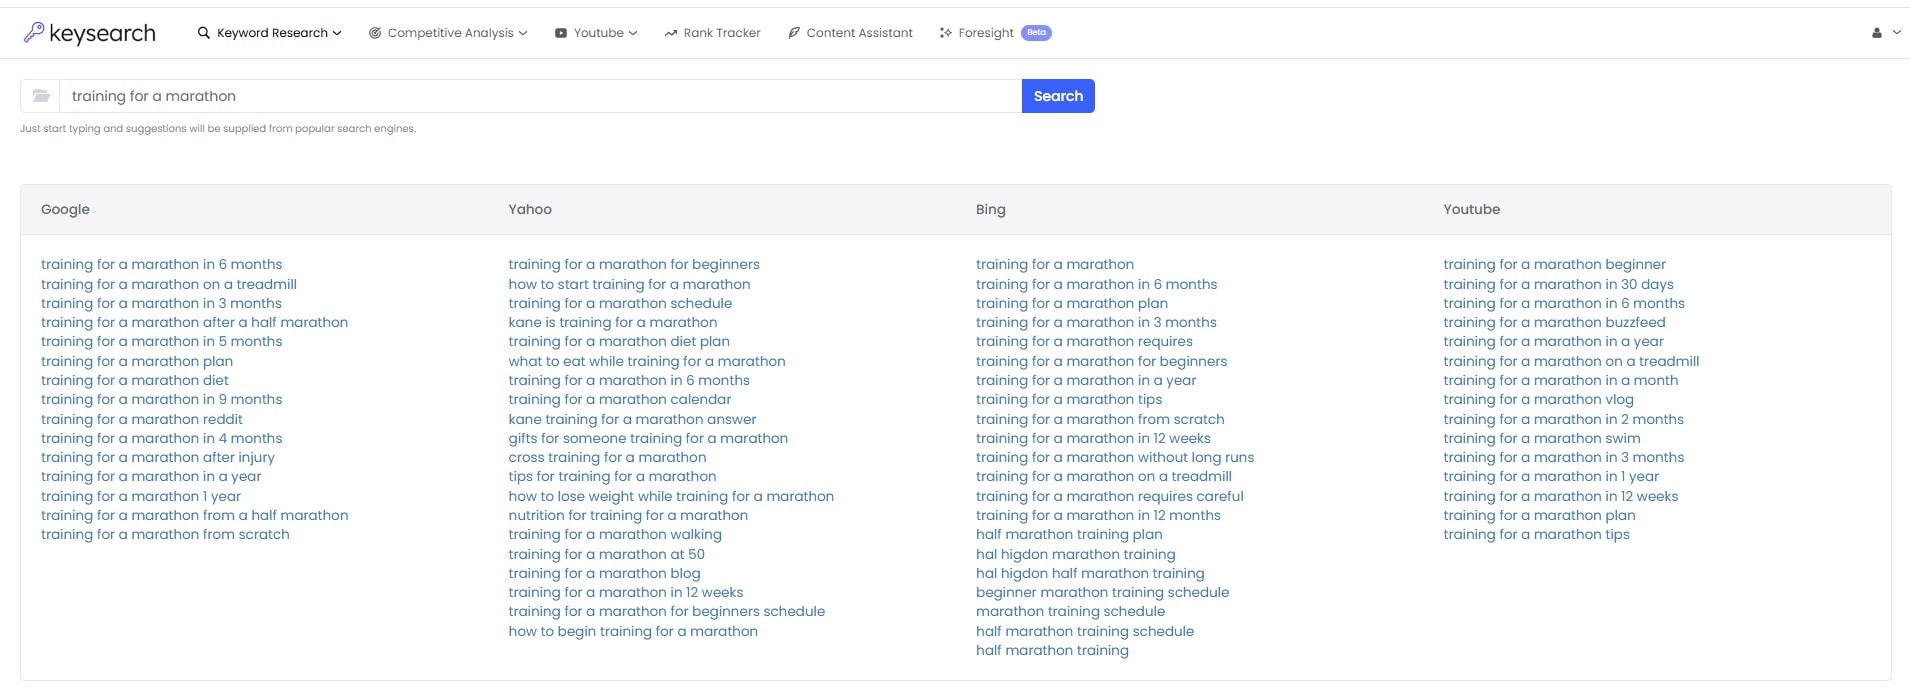Click the Yahoo column heading

[530, 209]
